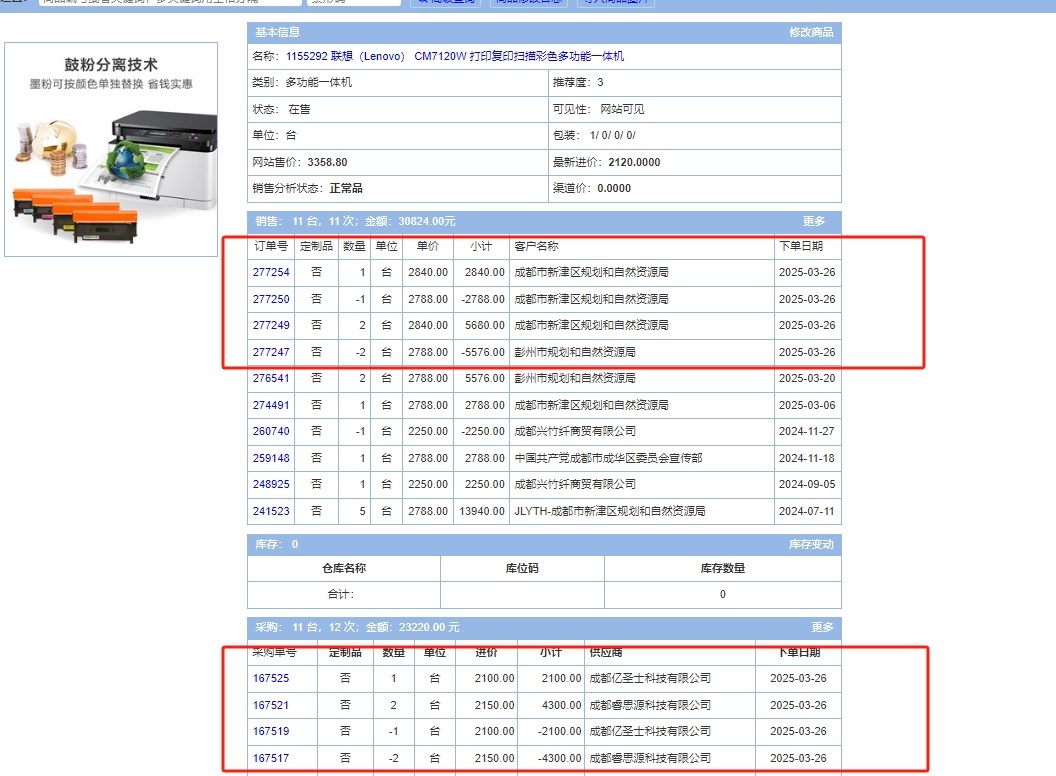
Task: Open sales order 277247
Action: (x=271, y=352)
